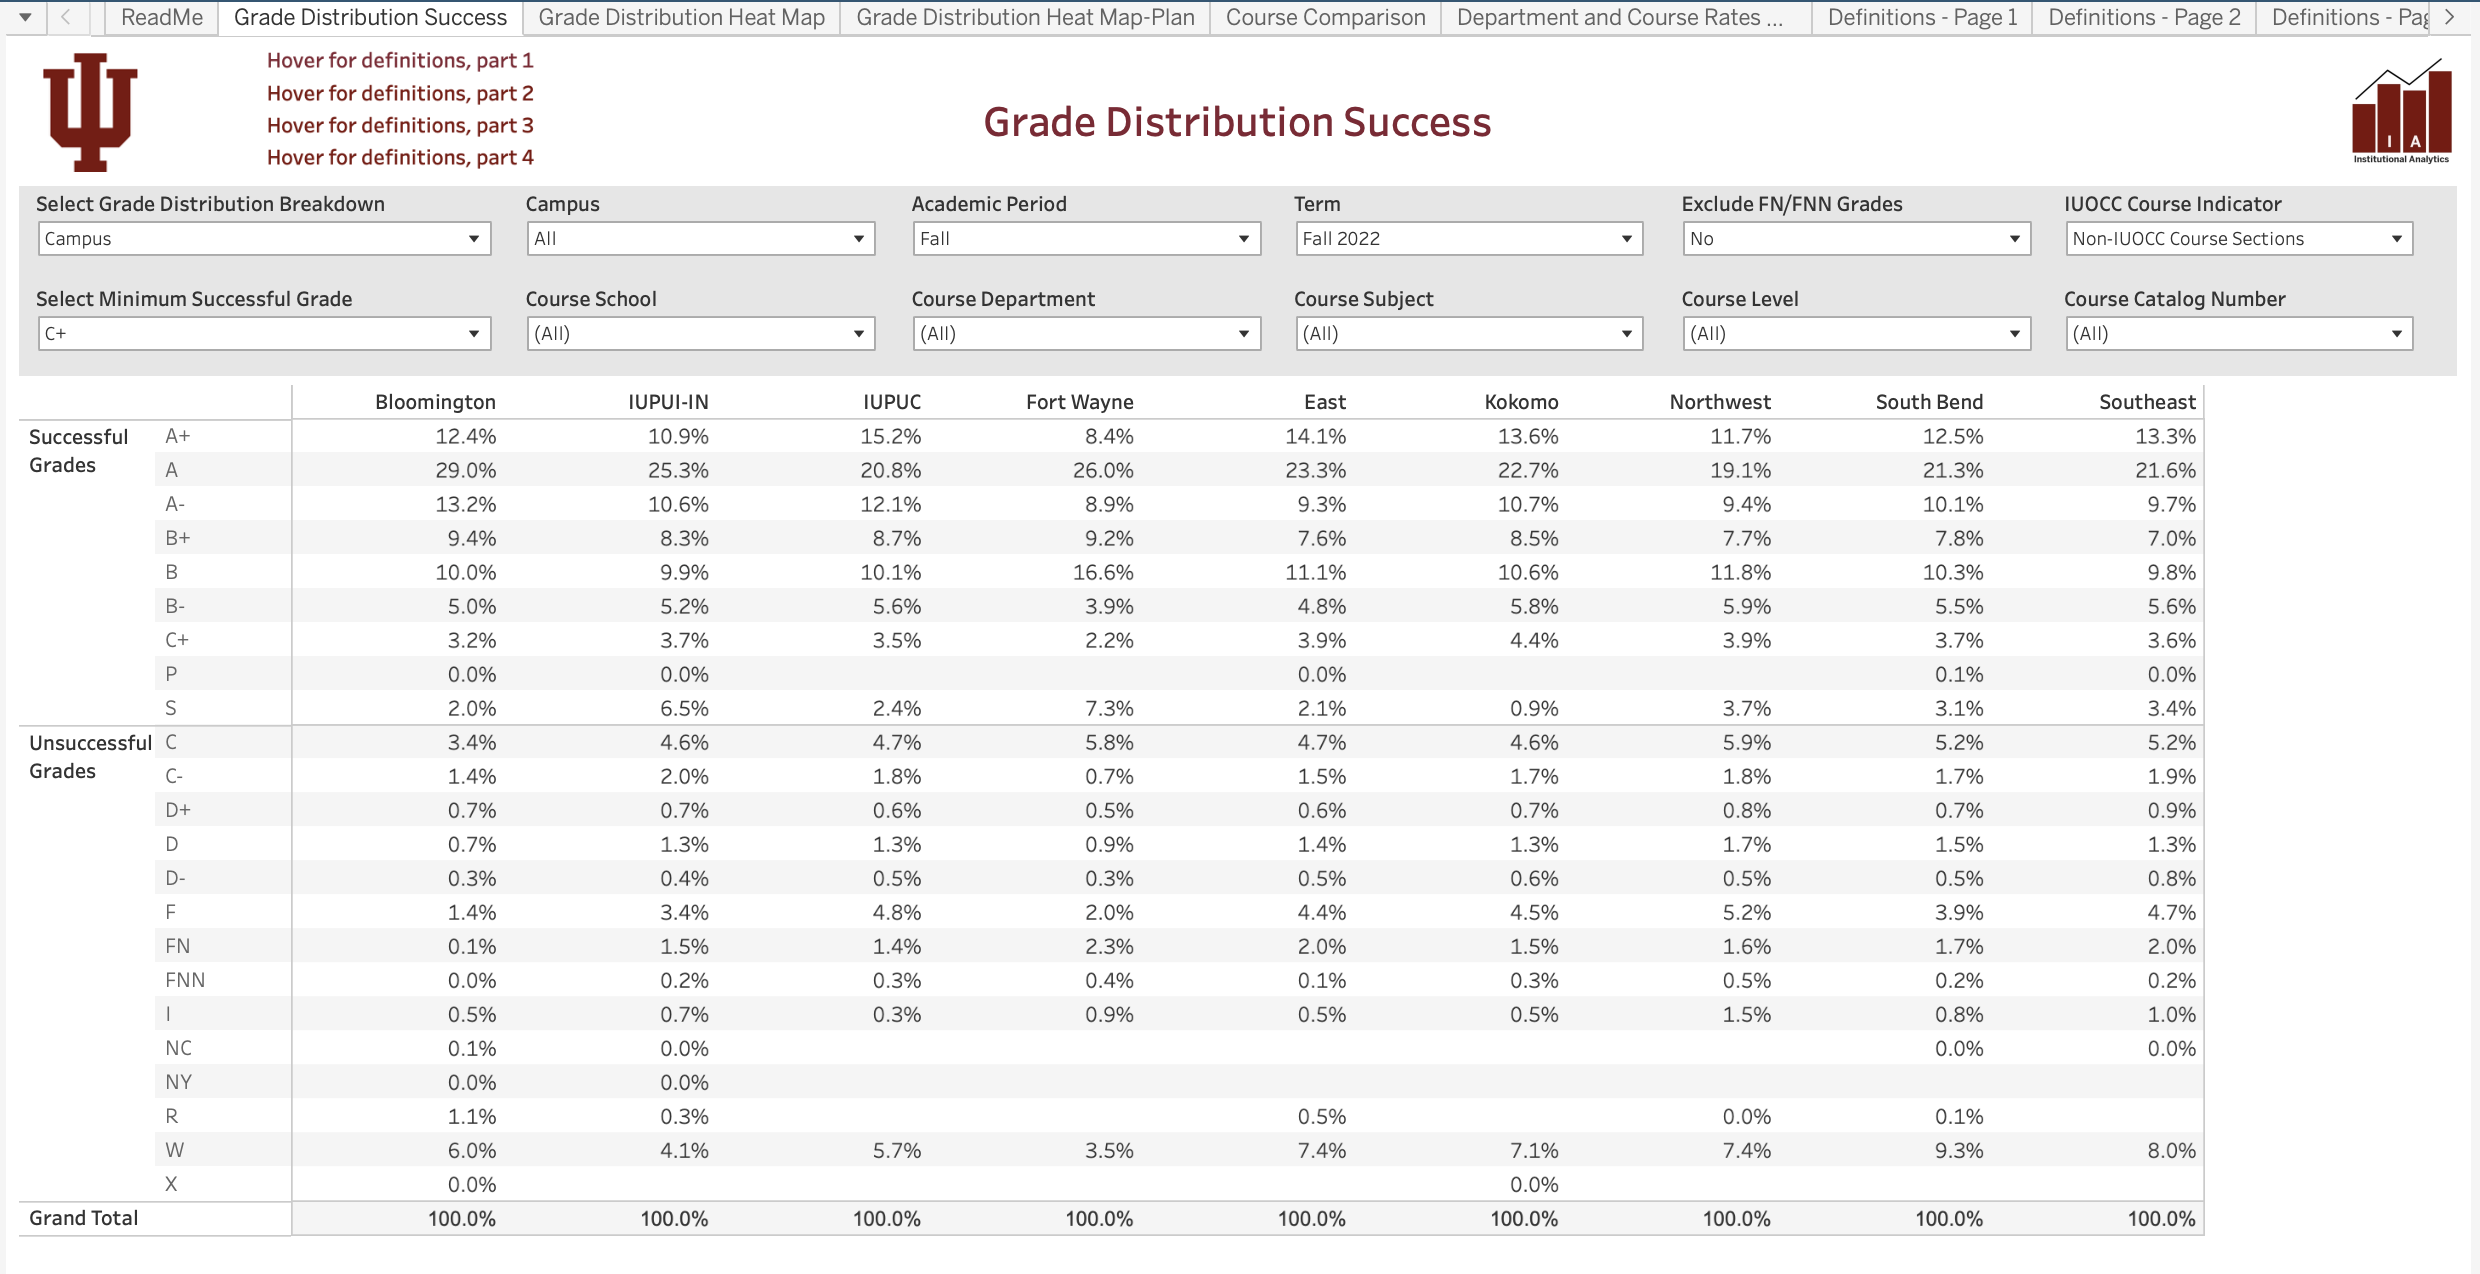Open Select Minimum Successful Grade dropdown
This screenshot has width=2480, height=1274.
click(x=264, y=334)
